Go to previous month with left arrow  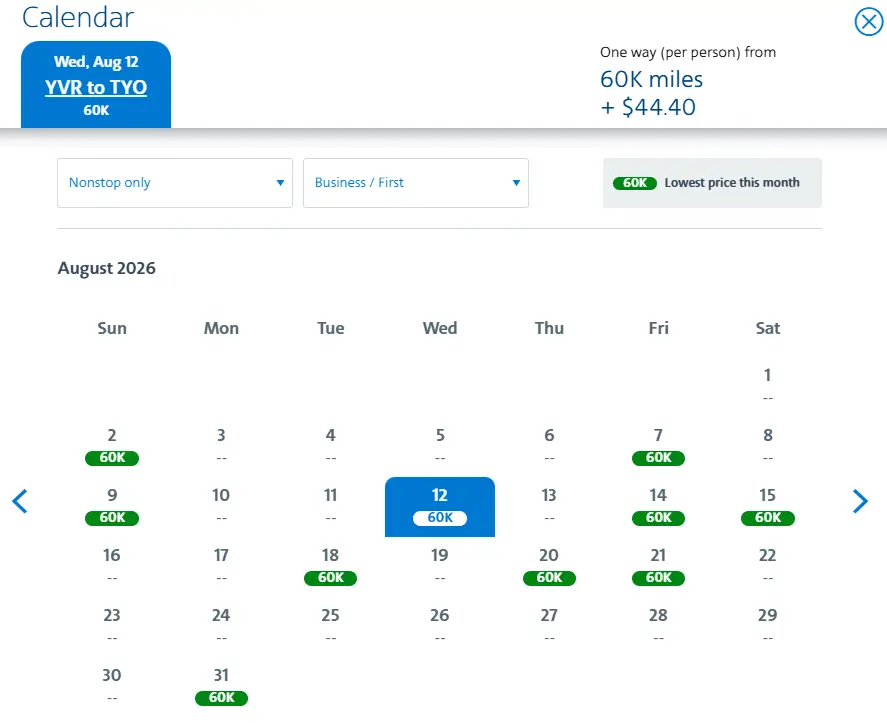coord(19,501)
